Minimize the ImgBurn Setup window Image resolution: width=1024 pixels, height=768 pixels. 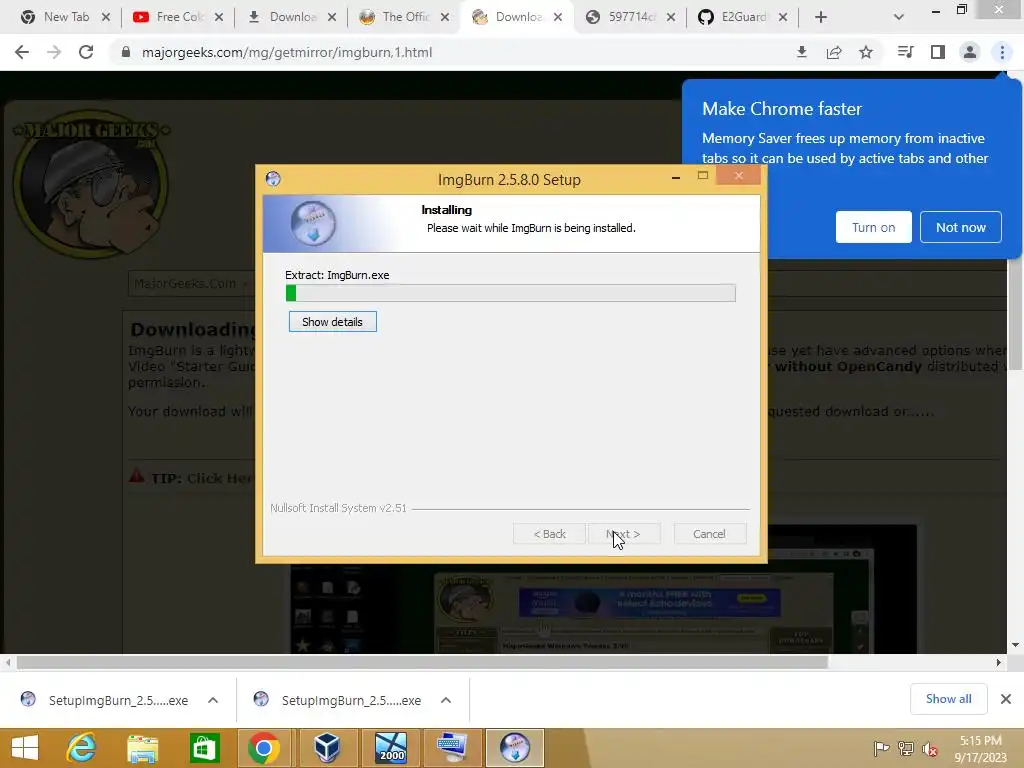point(676,177)
